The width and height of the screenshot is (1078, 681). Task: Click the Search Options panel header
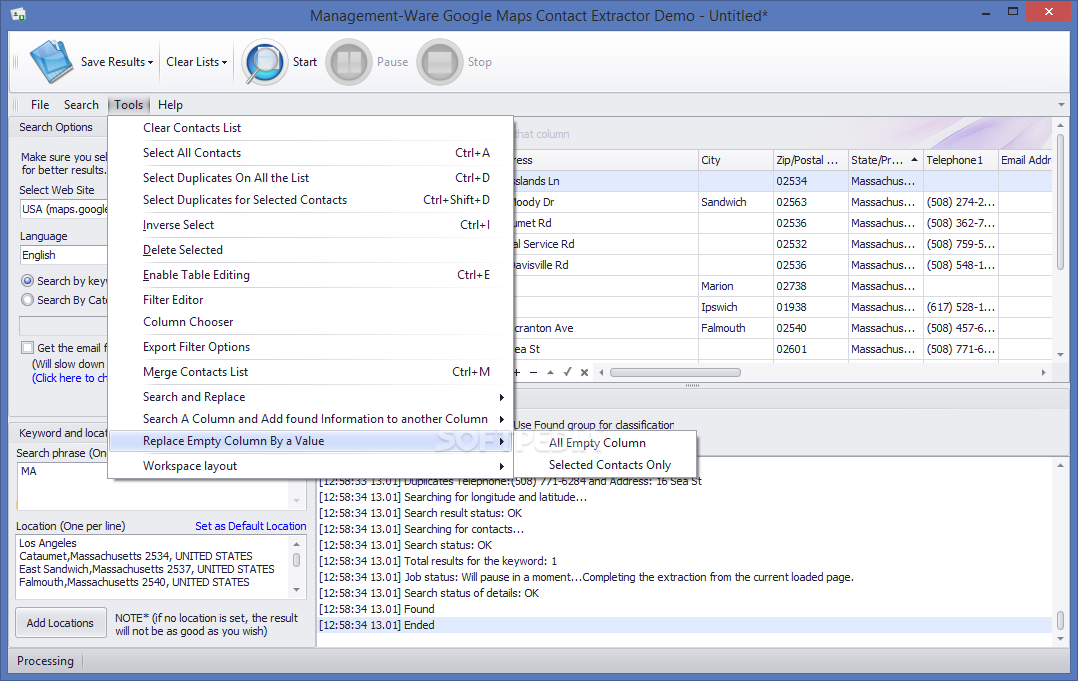(56, 127)
